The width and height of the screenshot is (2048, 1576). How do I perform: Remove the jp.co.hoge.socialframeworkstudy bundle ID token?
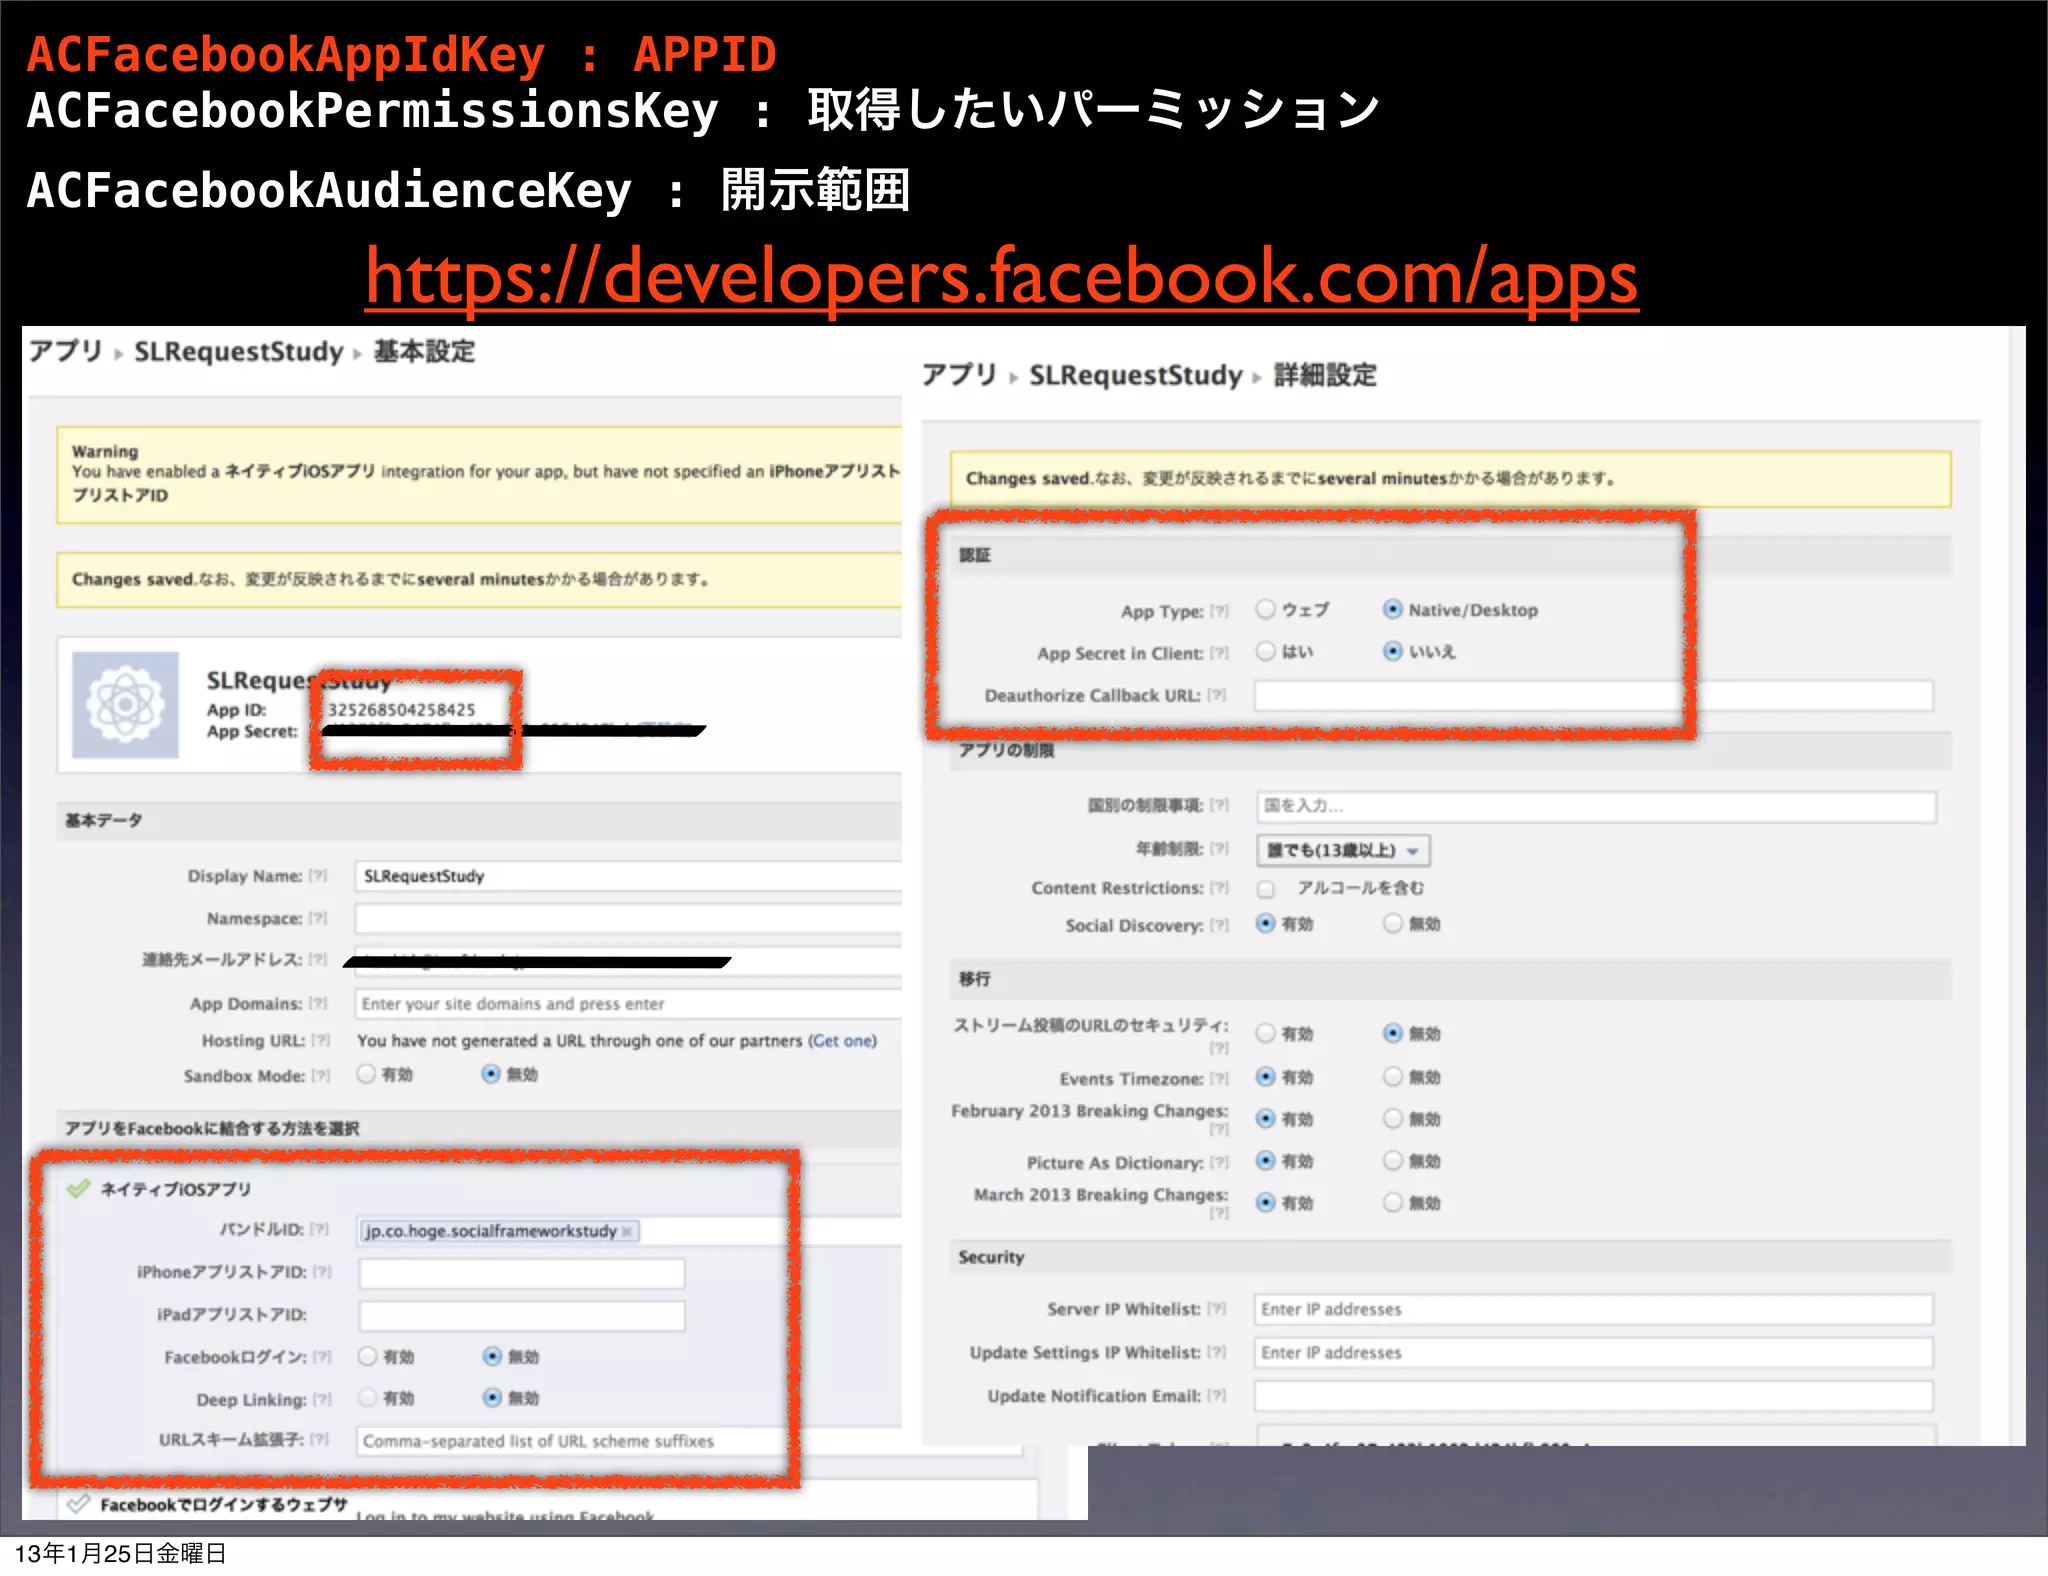tap(627, 1231)
